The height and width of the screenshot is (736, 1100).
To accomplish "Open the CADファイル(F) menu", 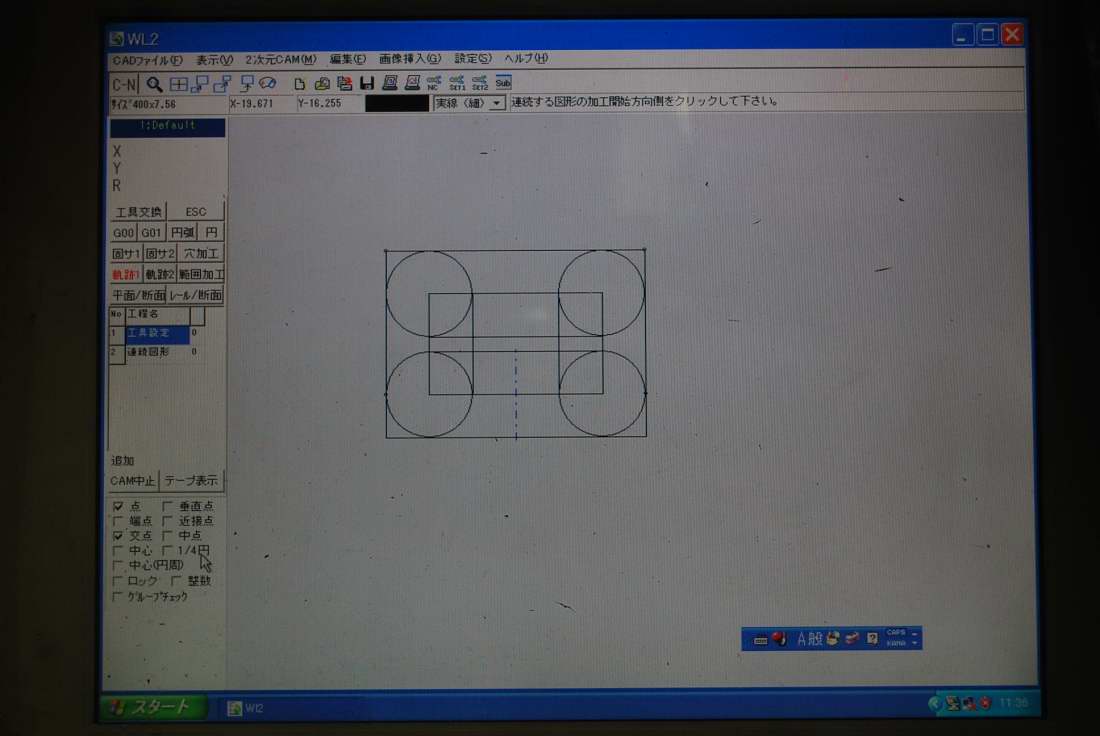I will (147, 60).
